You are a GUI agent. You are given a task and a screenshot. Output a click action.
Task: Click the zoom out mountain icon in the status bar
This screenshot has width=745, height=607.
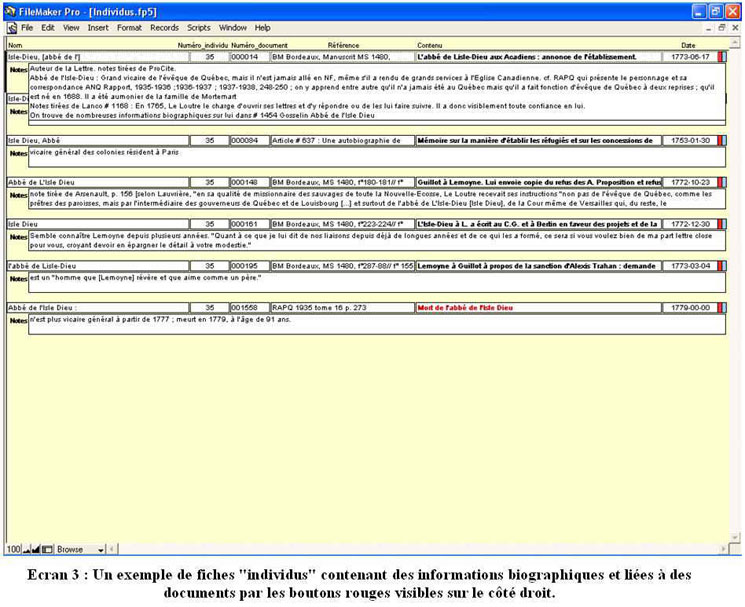point(27,550)
